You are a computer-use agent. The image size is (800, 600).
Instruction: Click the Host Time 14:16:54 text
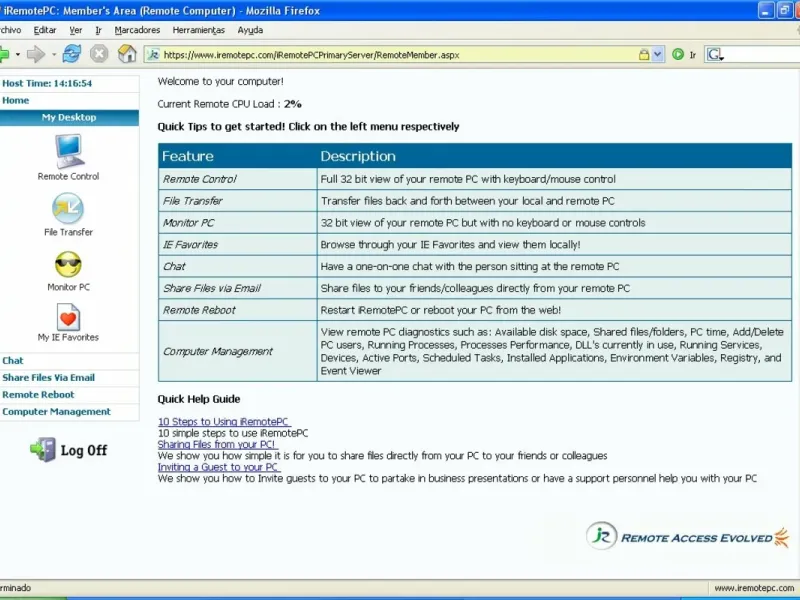point(47,83)
